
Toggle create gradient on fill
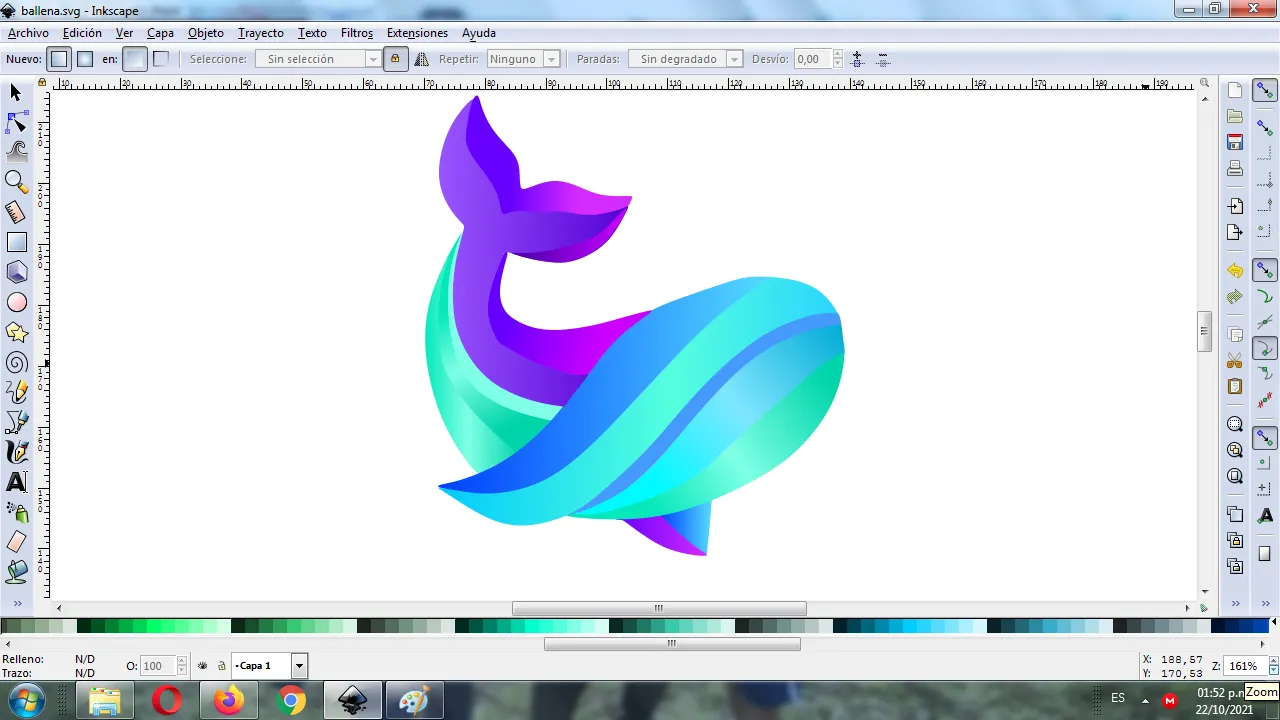tap(134, 59)
